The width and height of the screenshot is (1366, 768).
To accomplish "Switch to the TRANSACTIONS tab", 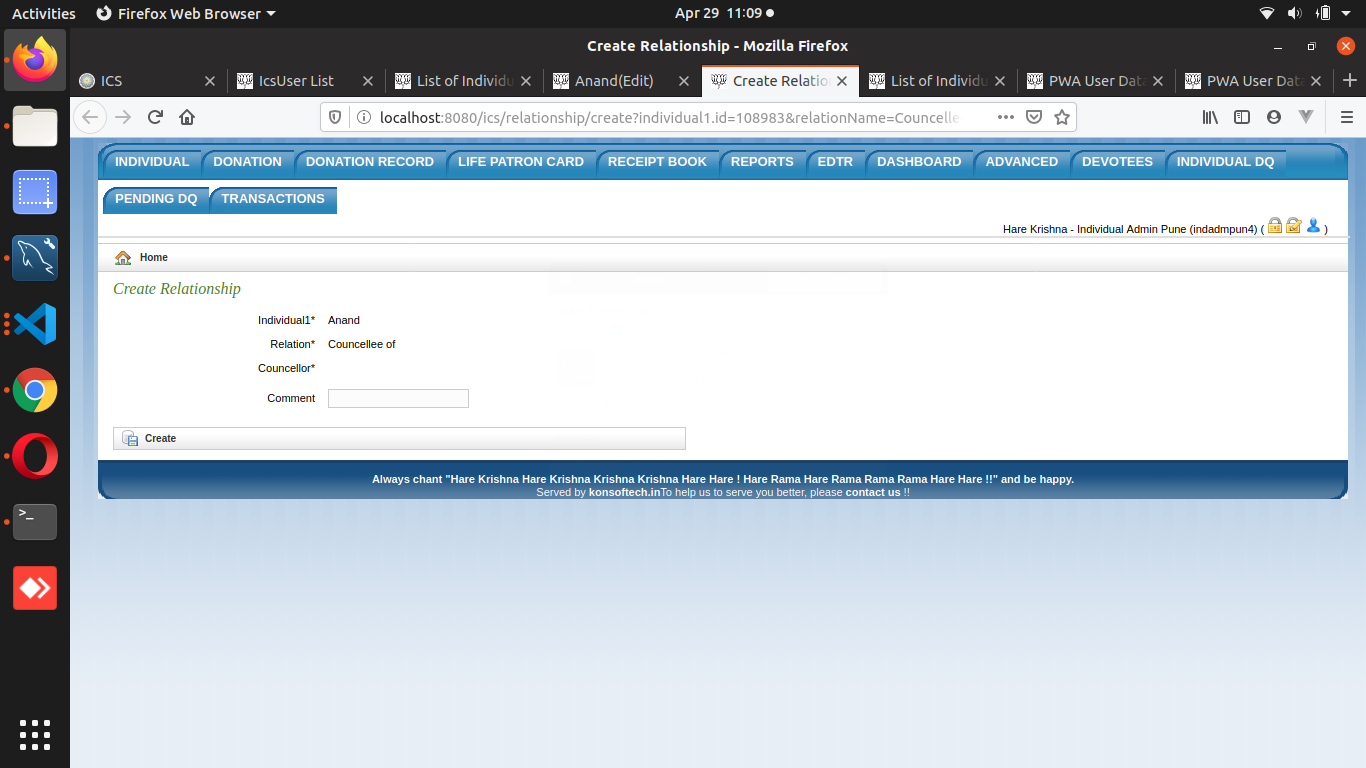I will coord(272,199).
